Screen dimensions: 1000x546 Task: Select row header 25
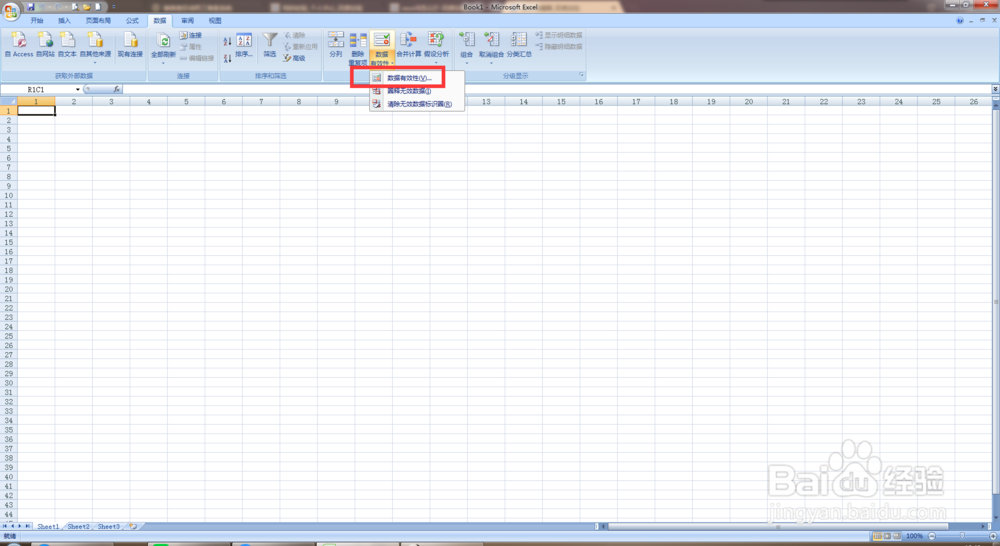8,336
